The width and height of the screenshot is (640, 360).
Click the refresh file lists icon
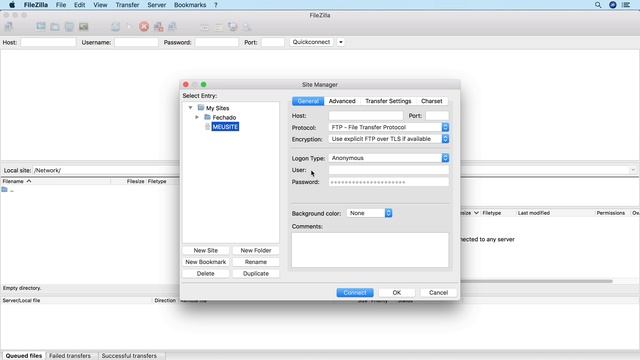click(116, 27)
